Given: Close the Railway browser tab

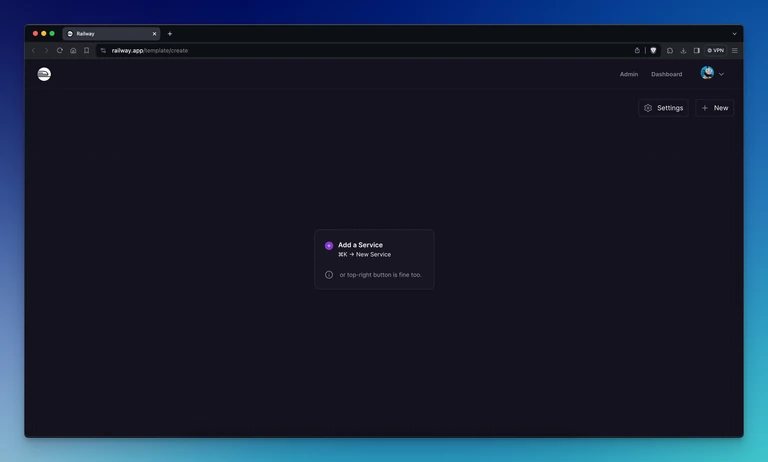Looking at the screenshot, I should (x=154, y=34).
